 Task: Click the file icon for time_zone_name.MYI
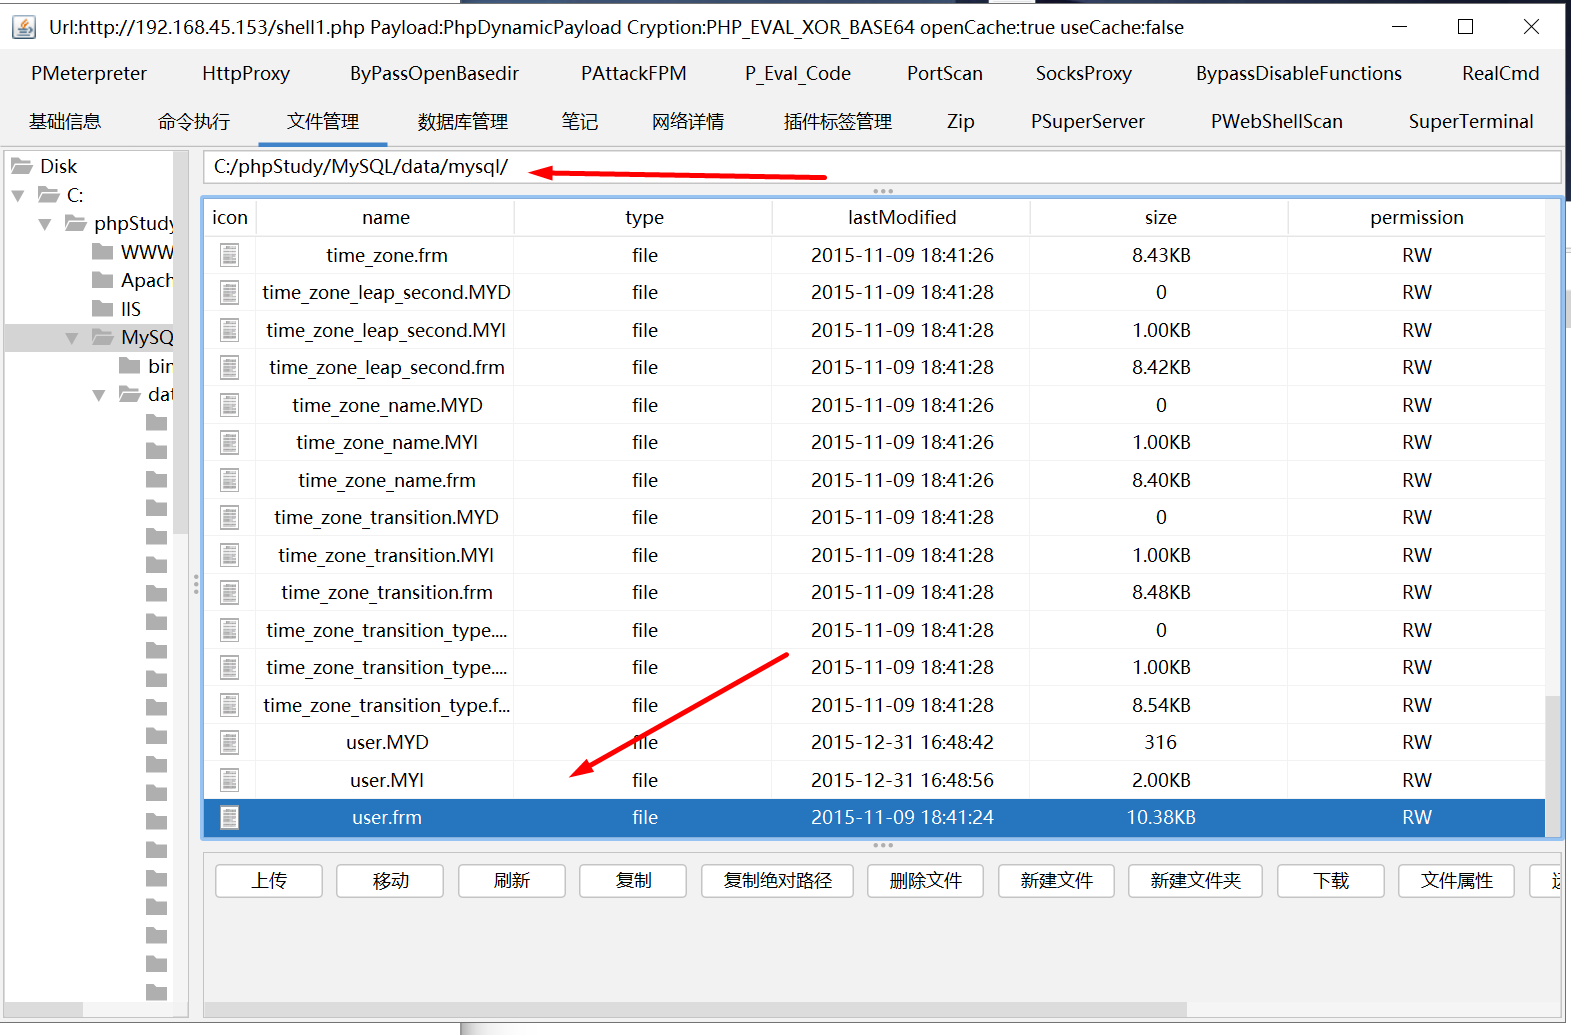[x=229, y=442]
